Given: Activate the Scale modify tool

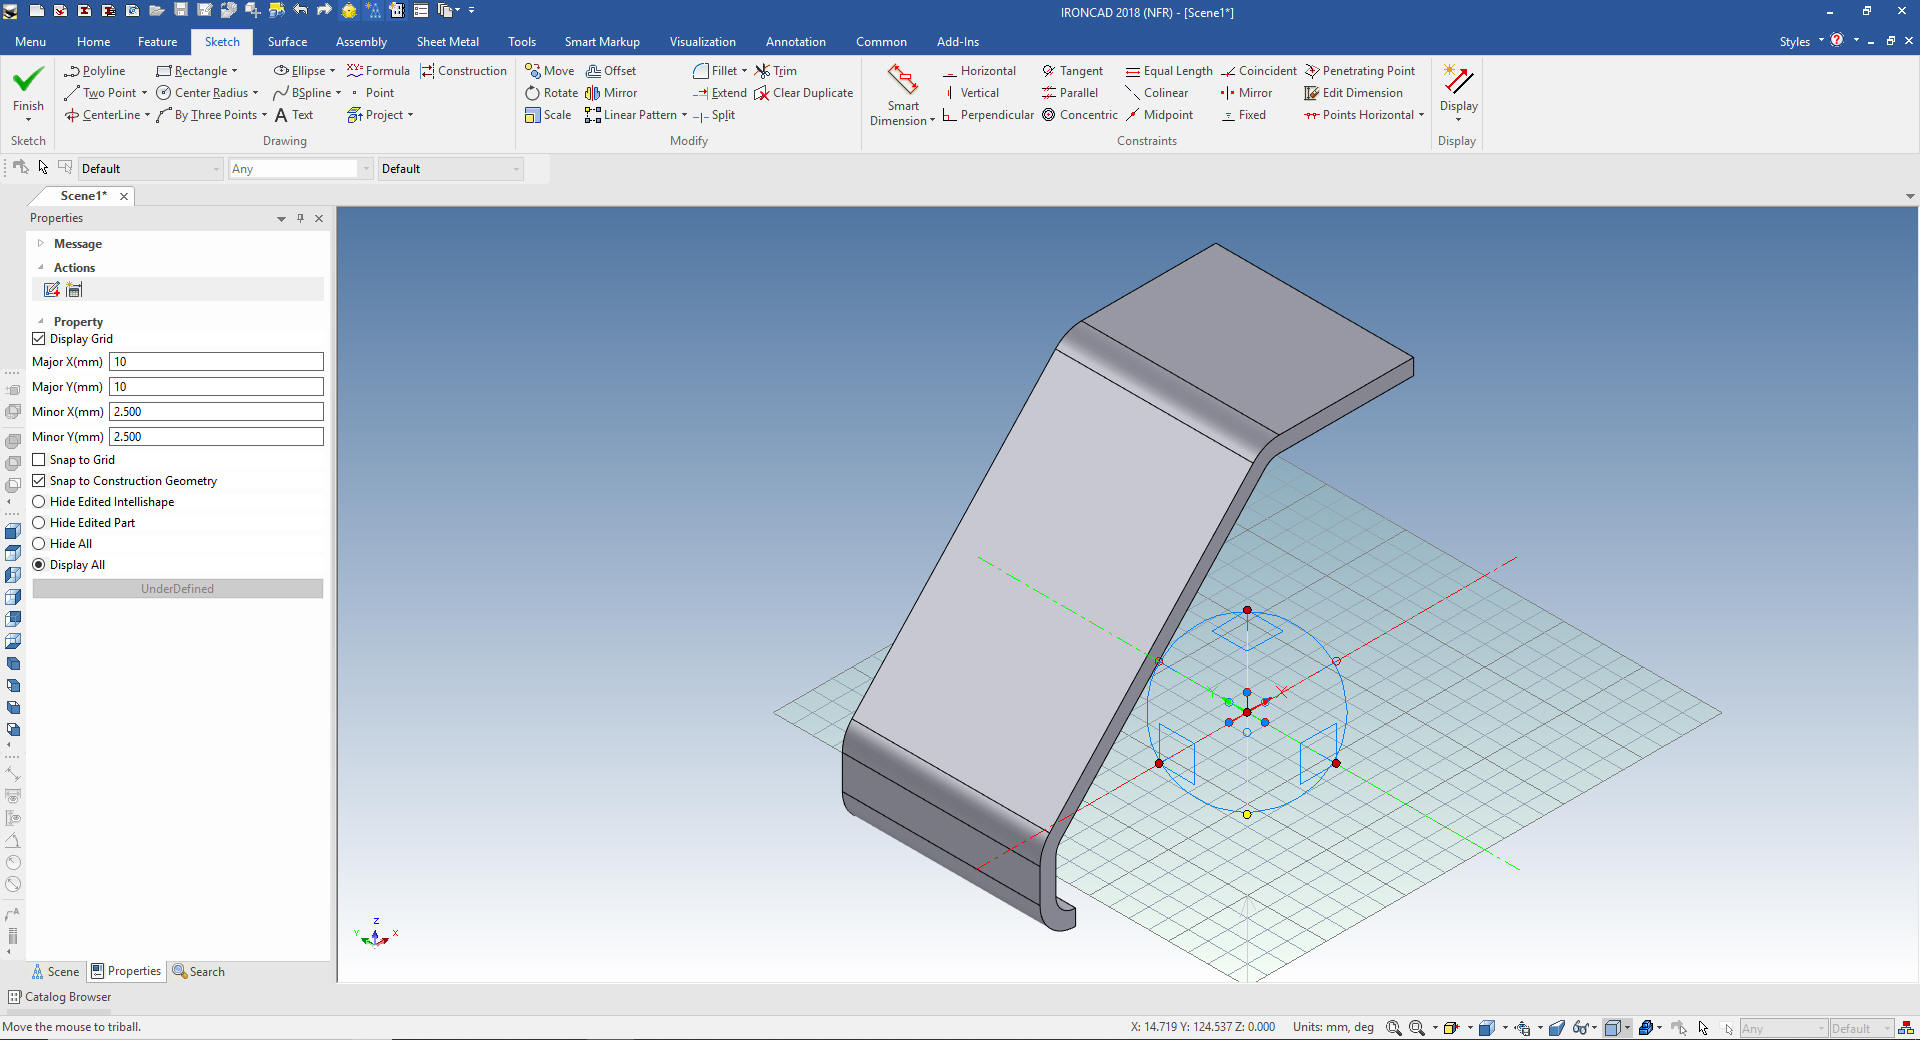Looking at the screenshot, I should (x=548, y=115).
